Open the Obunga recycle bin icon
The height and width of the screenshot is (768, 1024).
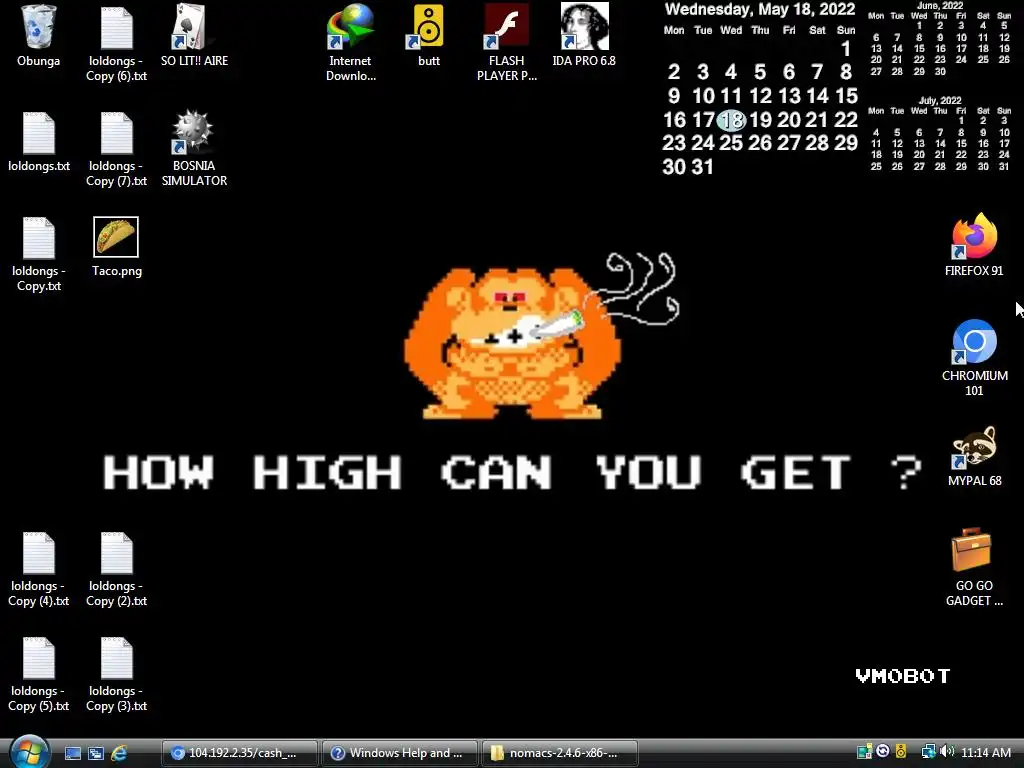tap(39, 36)
